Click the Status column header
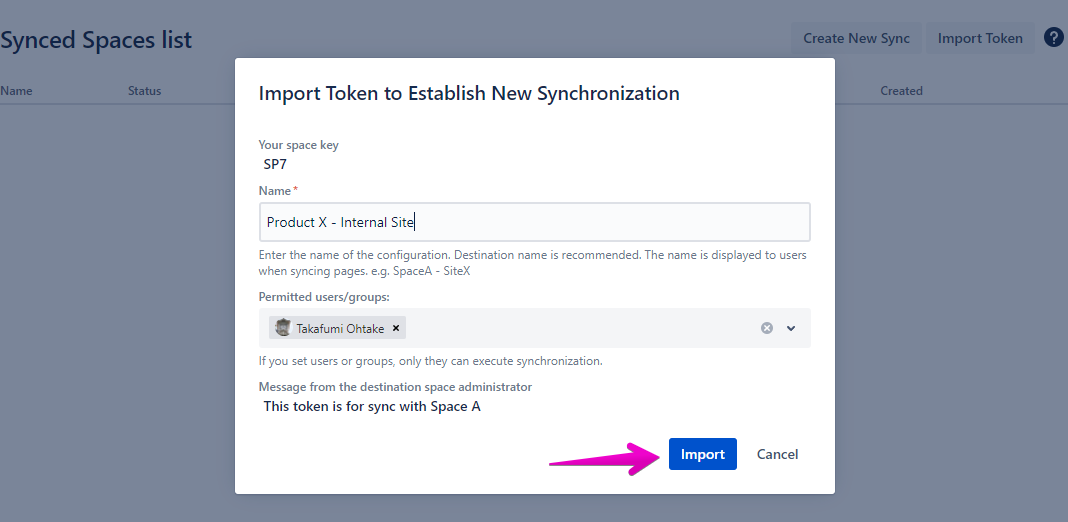1068x522 pixels. coord(144,91)
